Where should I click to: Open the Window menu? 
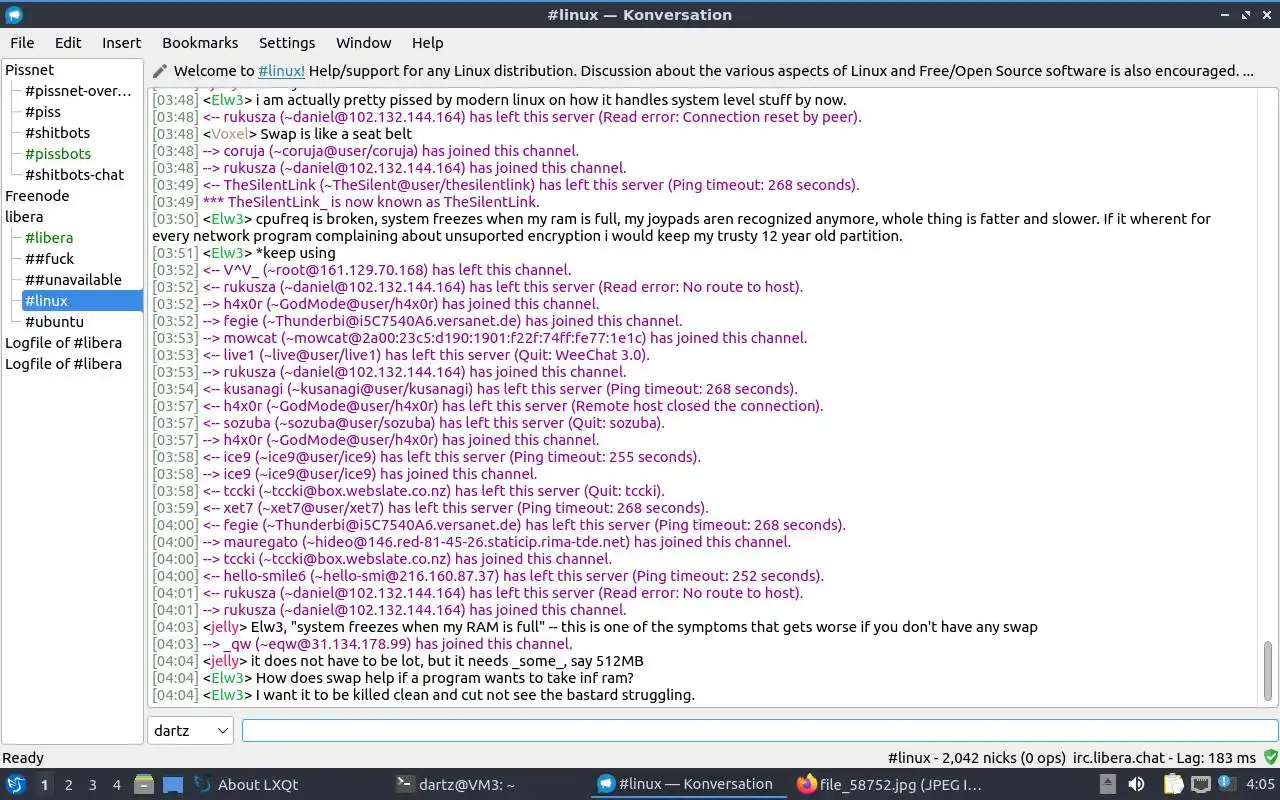tap(363, 43)
